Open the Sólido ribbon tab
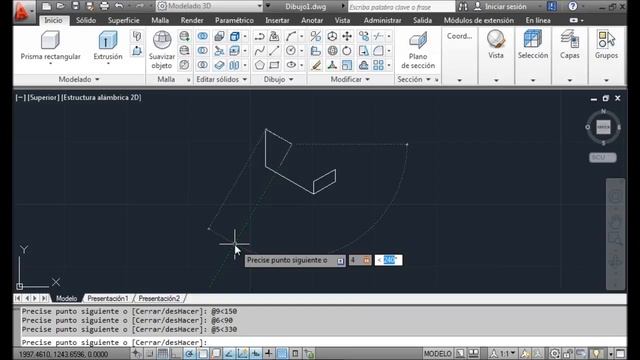The height and width of the screenshot is (360, 640). [x=86, y=20]
